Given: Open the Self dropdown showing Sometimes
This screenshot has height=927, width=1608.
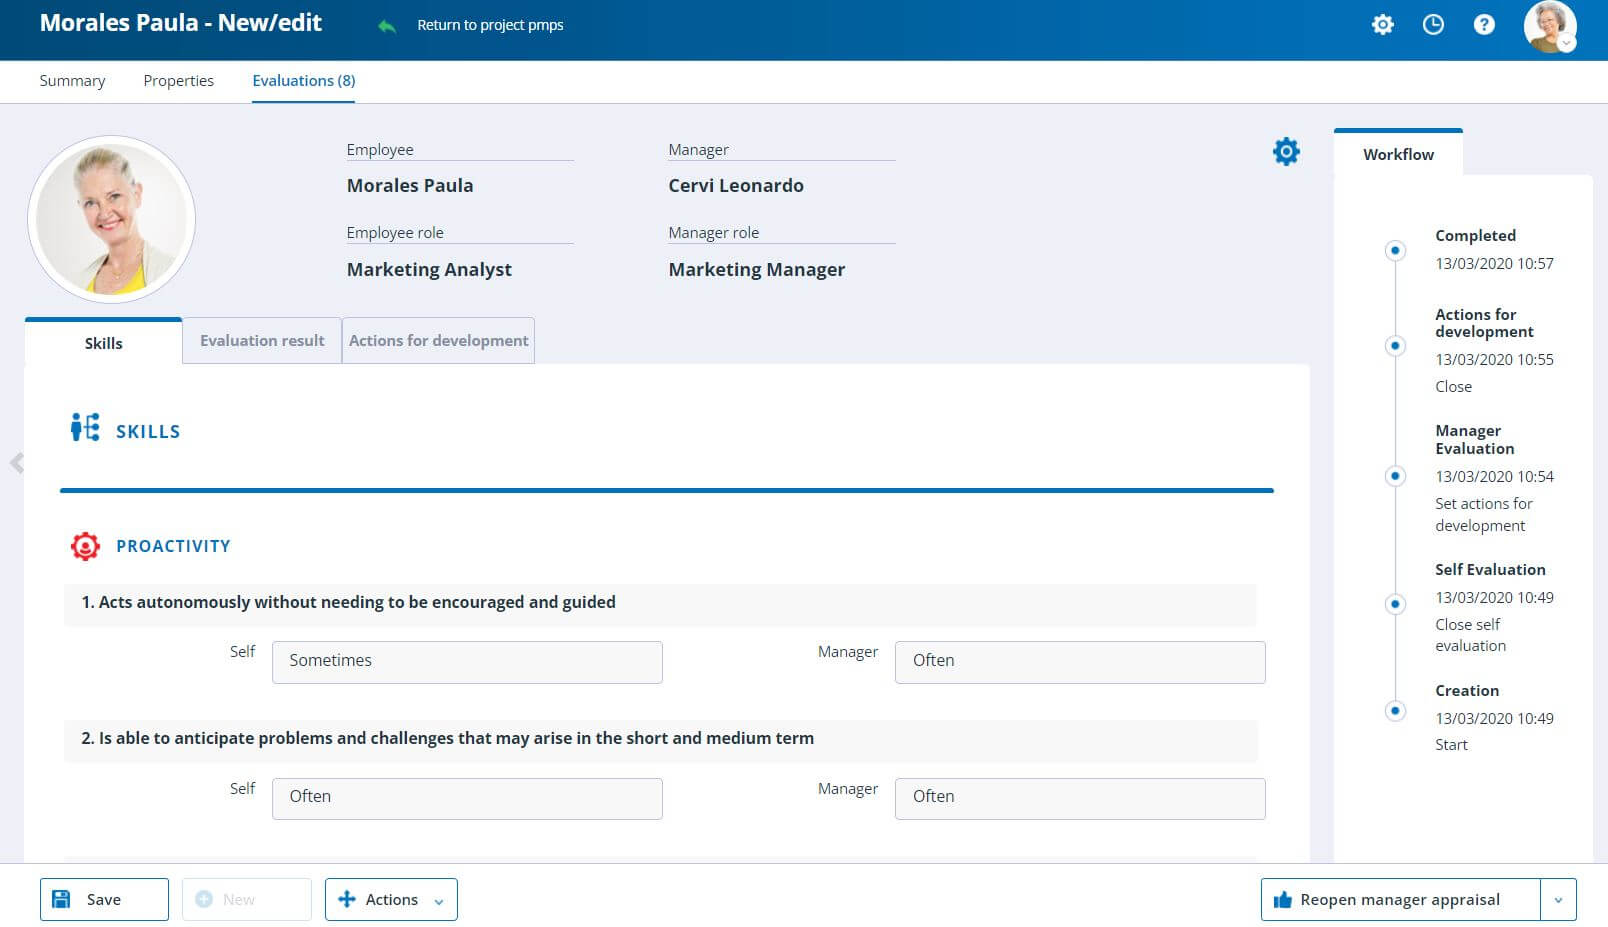Looking at the screenshot, I should click(x=466, y=661).
